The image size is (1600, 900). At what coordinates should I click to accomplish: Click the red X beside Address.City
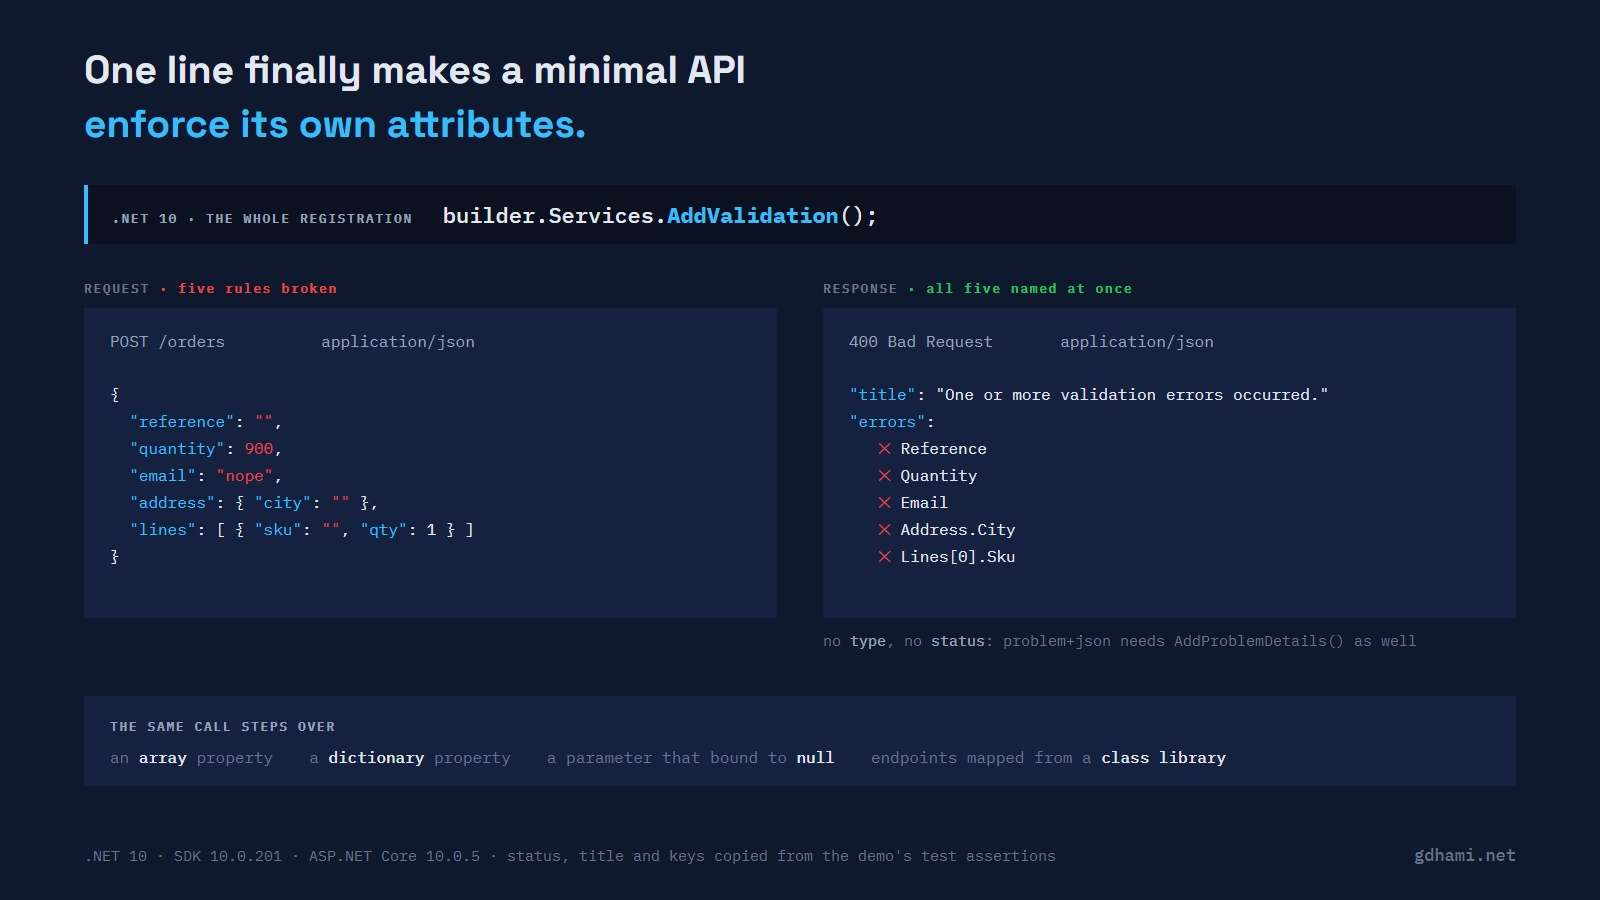click(x=884, y=530)
